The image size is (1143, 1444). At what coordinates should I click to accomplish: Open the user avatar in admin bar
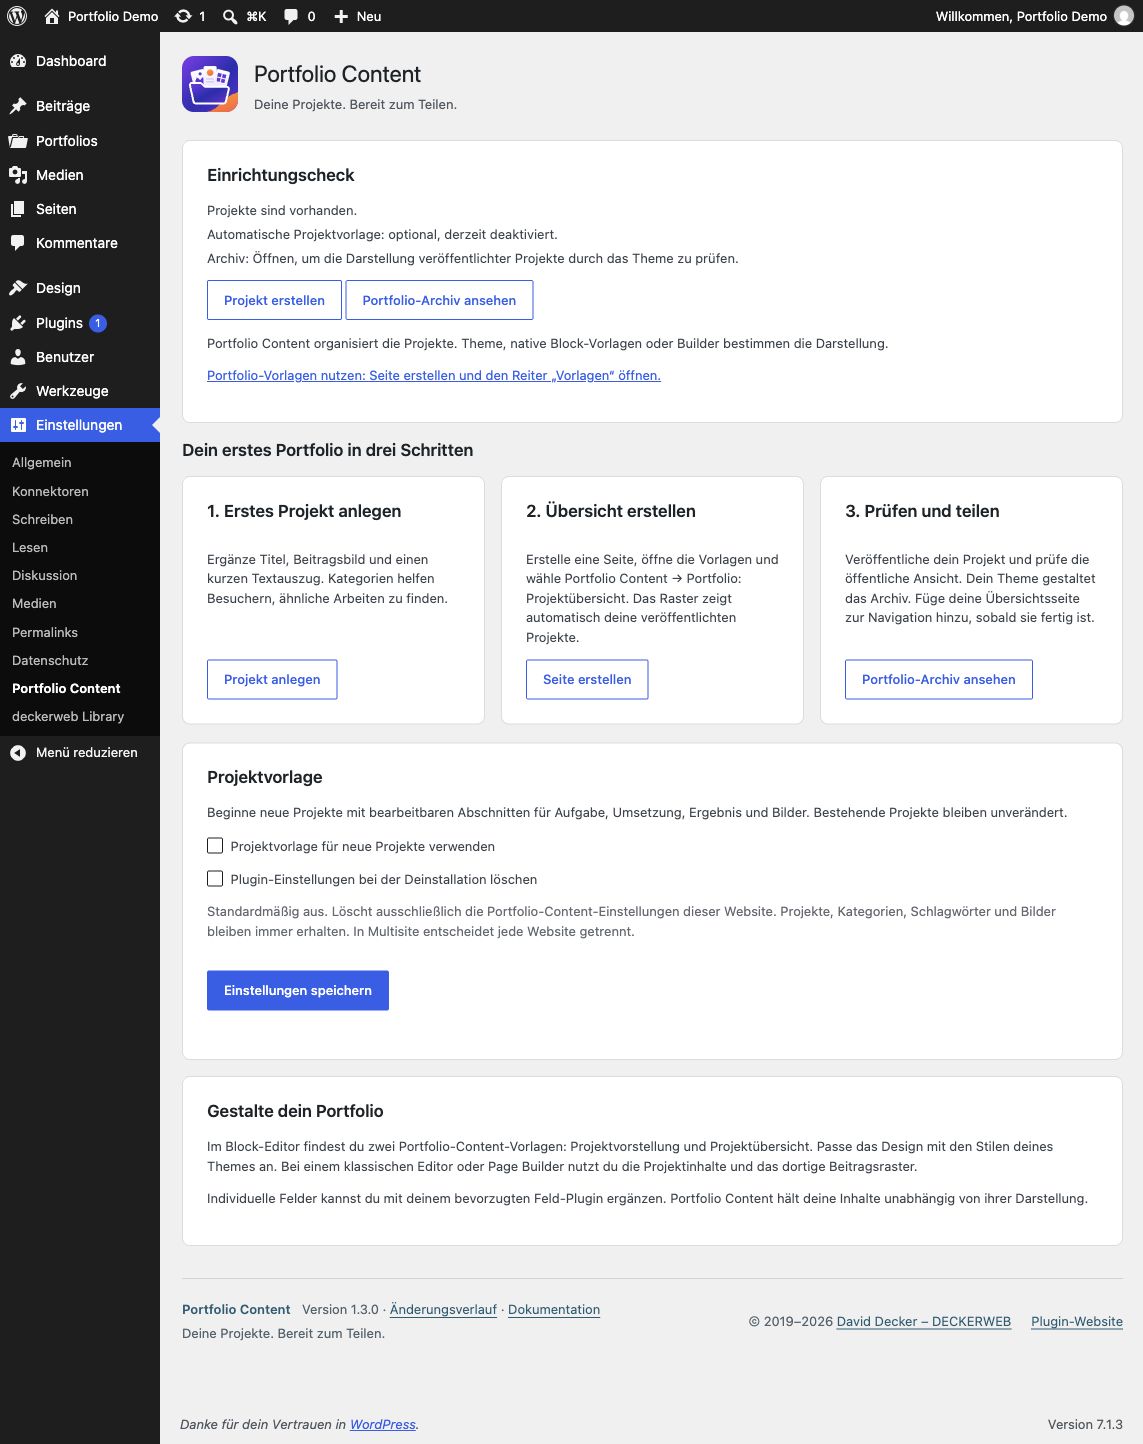click(1124, 16)
